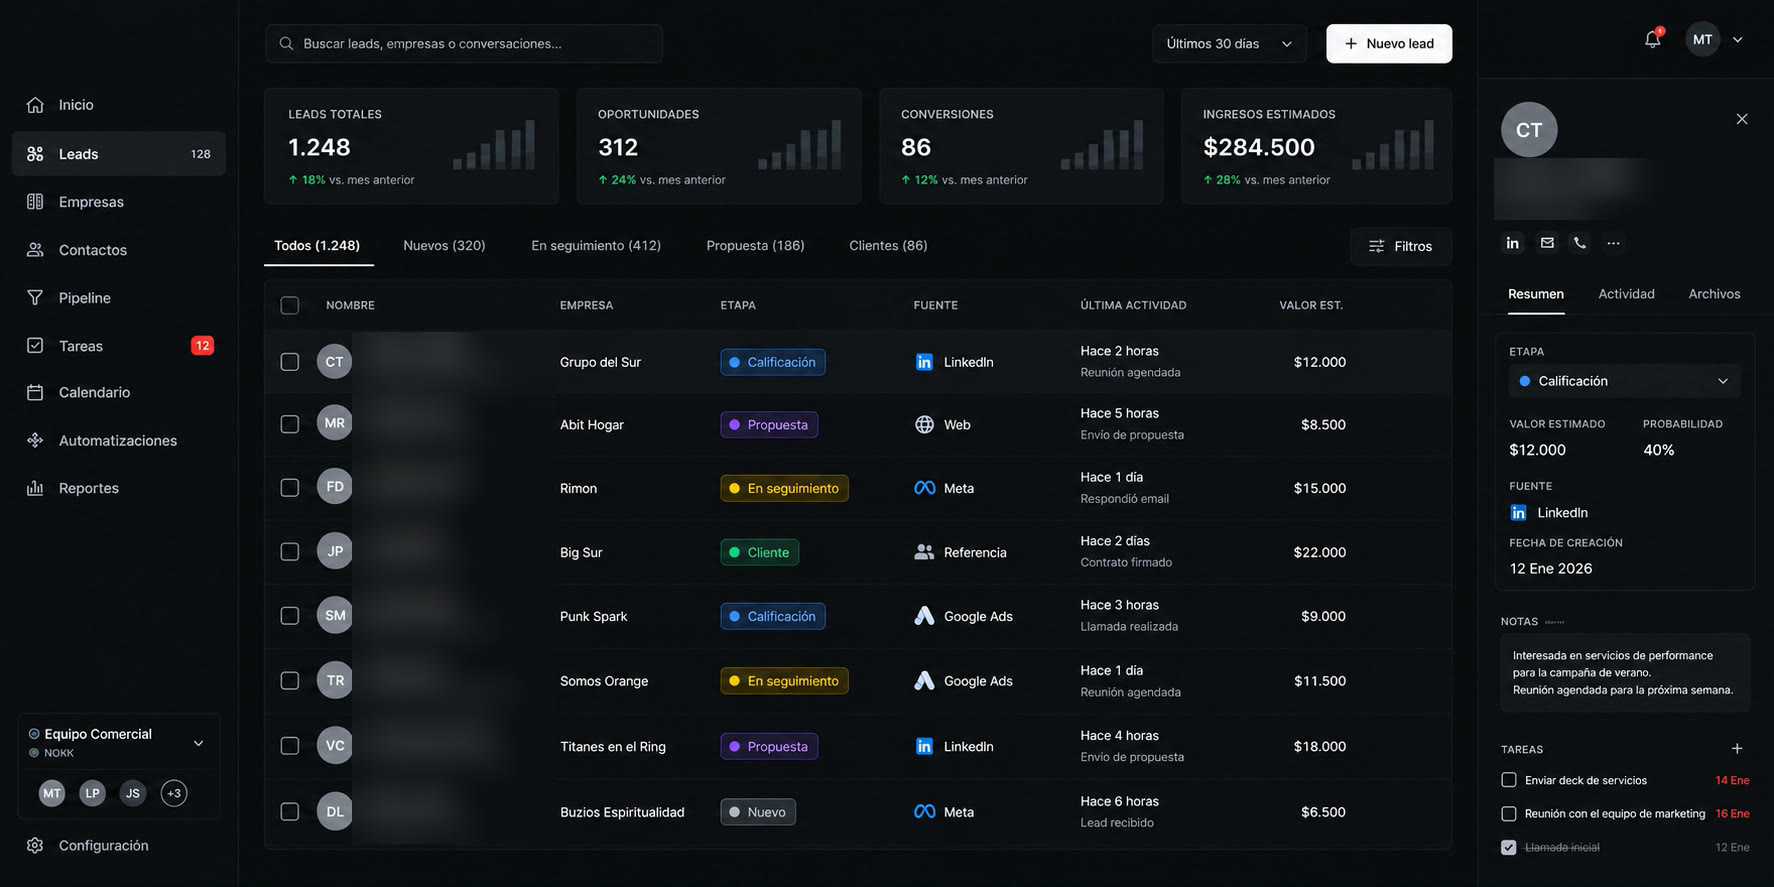Open the MT user account menu
Viewport: 1774px width, 887px height.
point(1716,40)
